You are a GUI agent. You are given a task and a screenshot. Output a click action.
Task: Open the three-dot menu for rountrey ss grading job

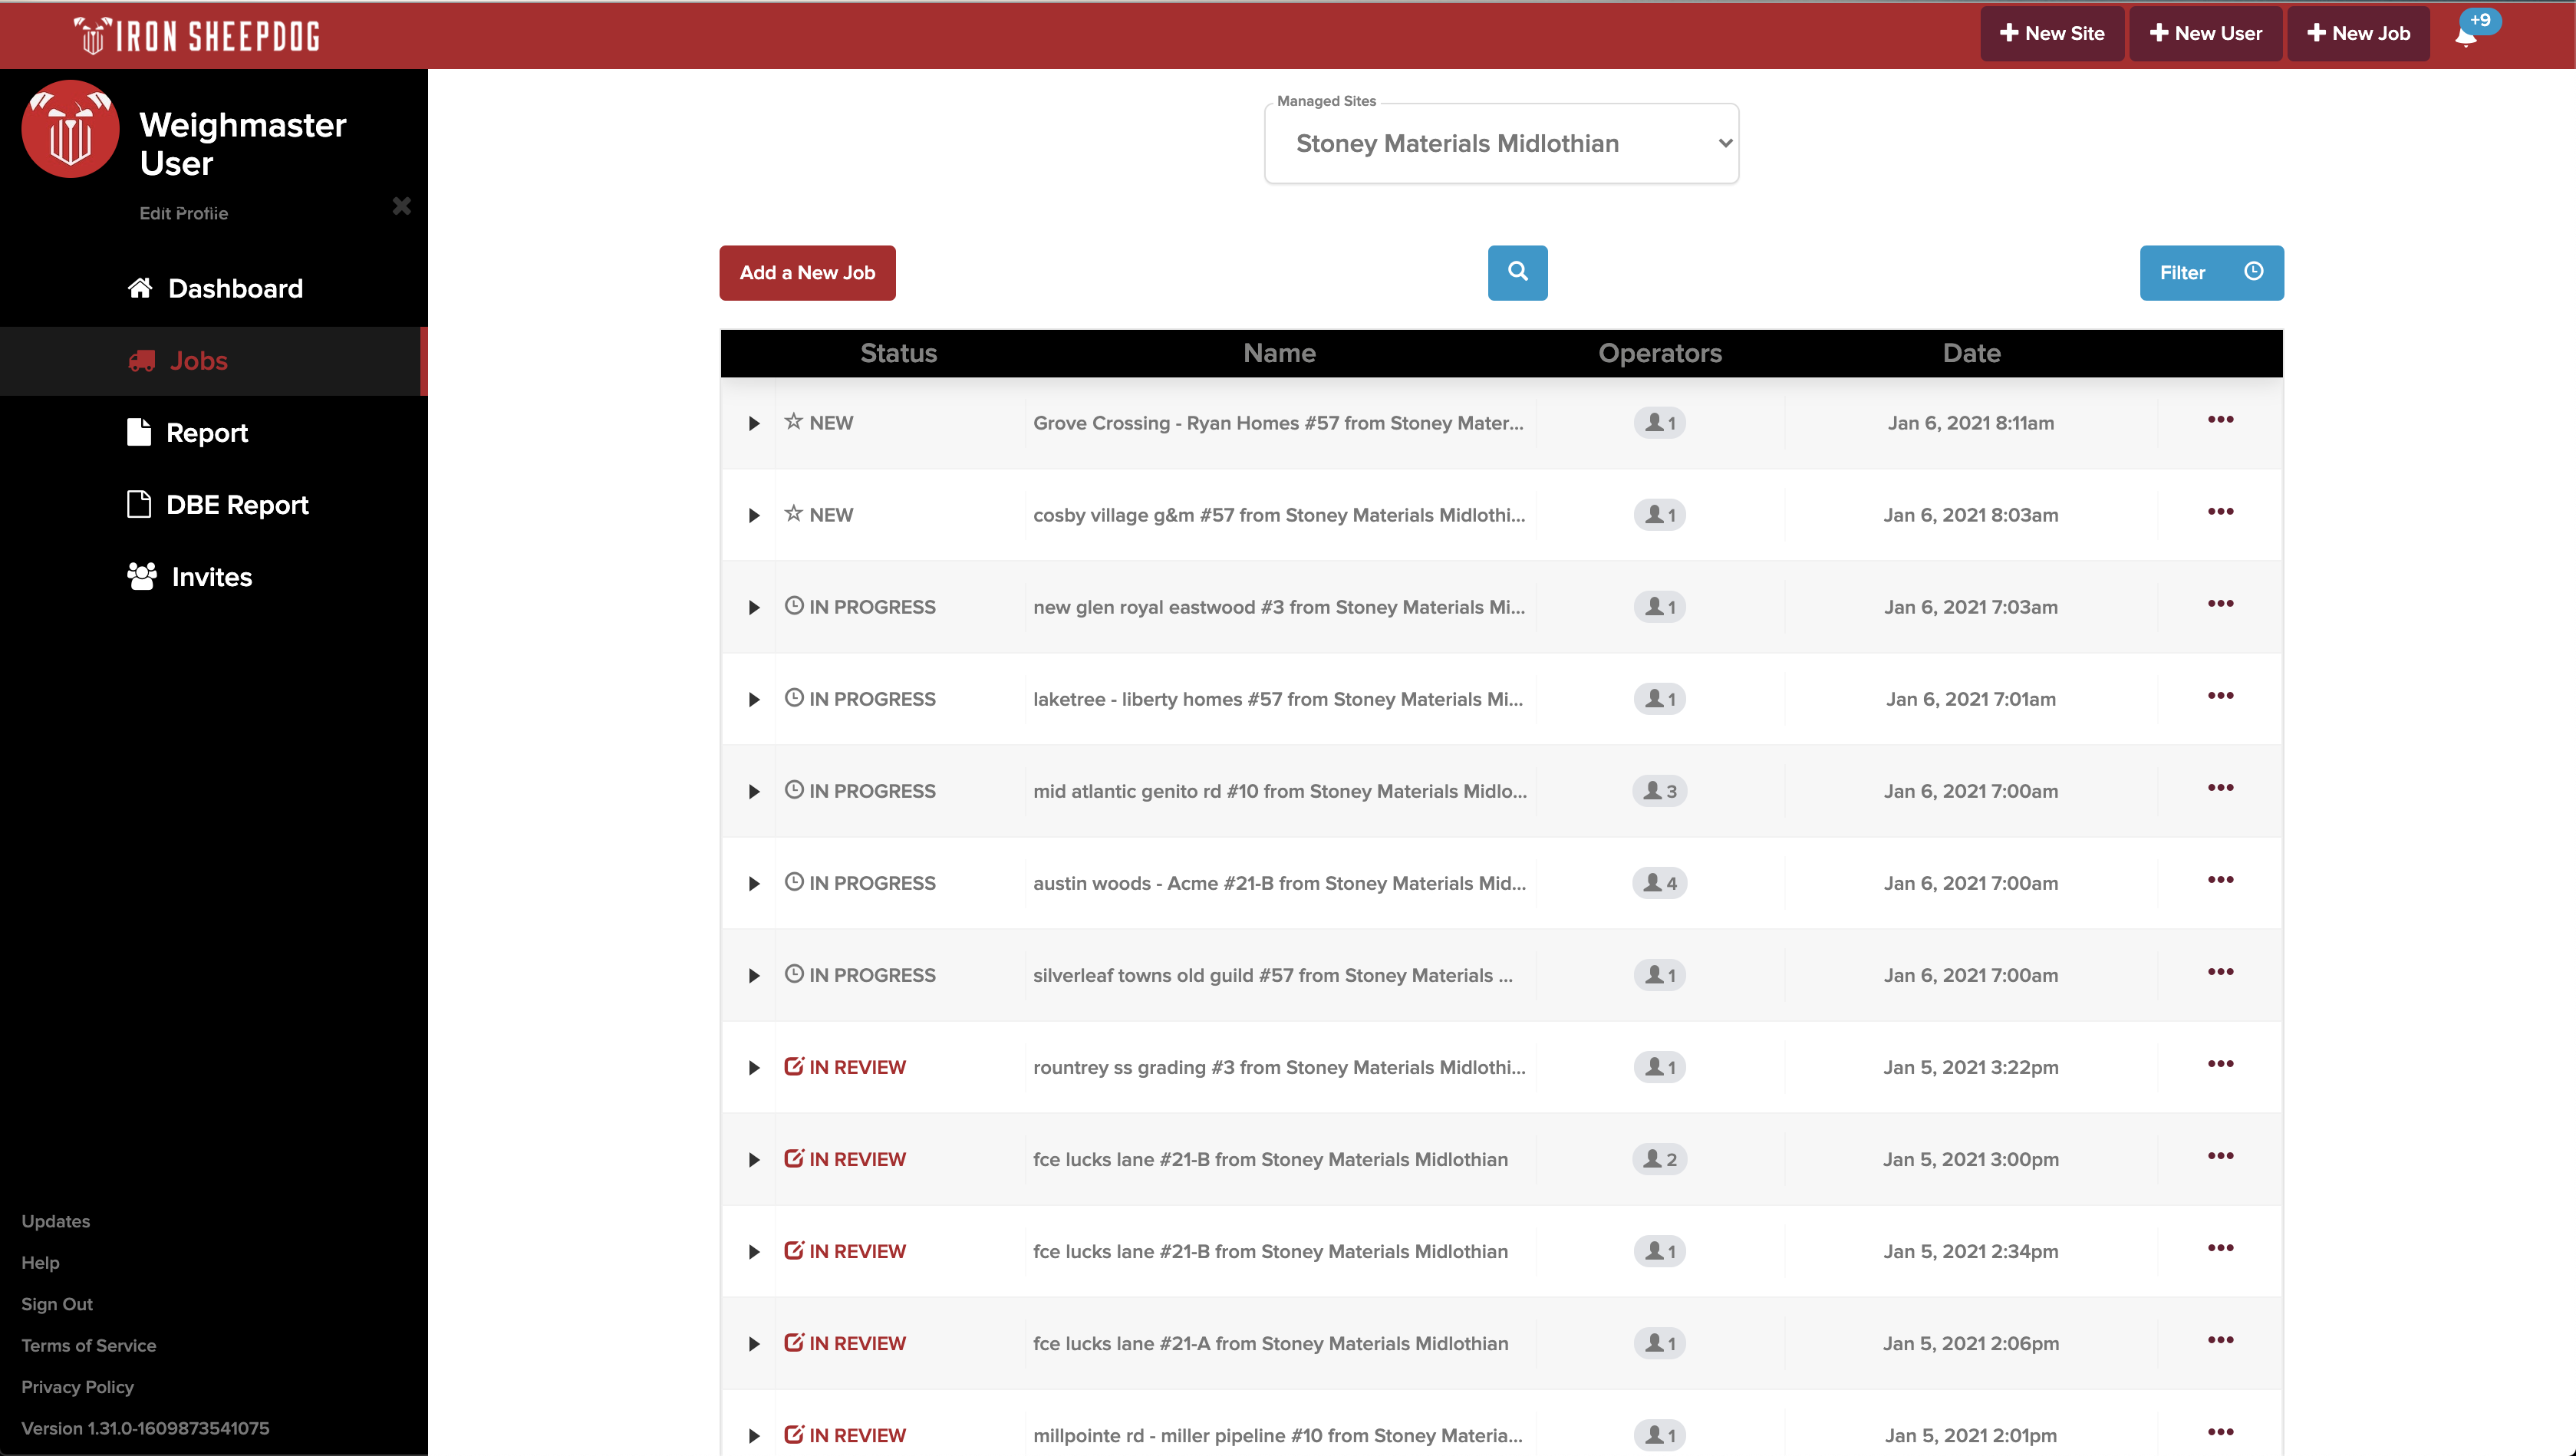[x=2220, y=1064]
